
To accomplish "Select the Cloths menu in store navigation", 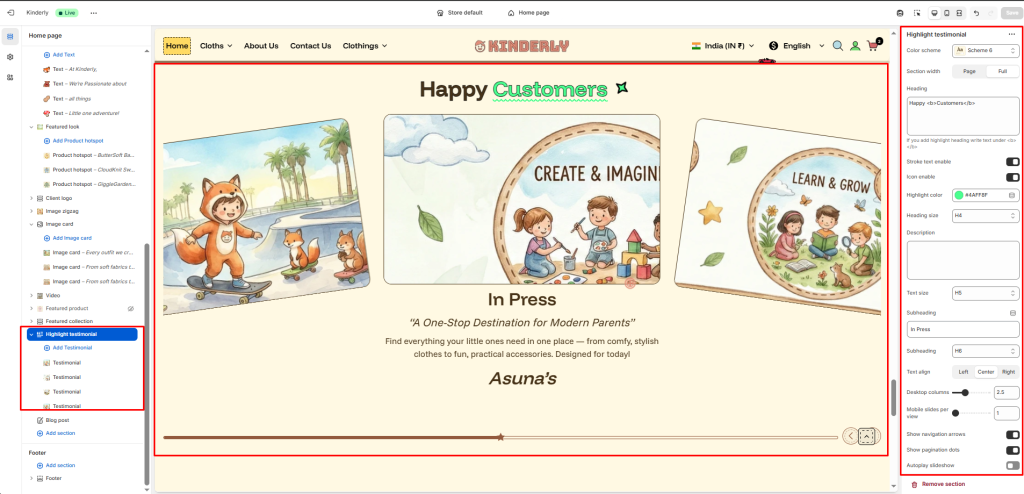I will coord(215,46).
